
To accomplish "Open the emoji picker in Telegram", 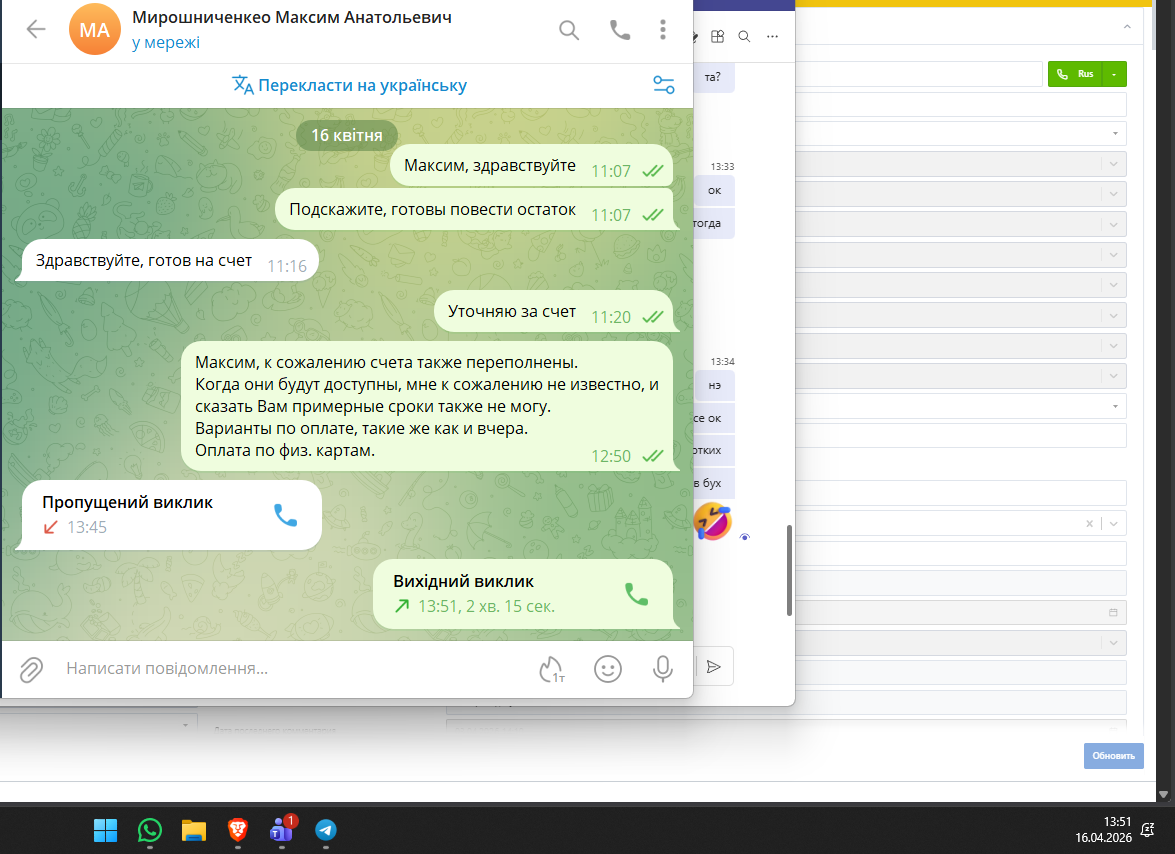I will 608,669.
